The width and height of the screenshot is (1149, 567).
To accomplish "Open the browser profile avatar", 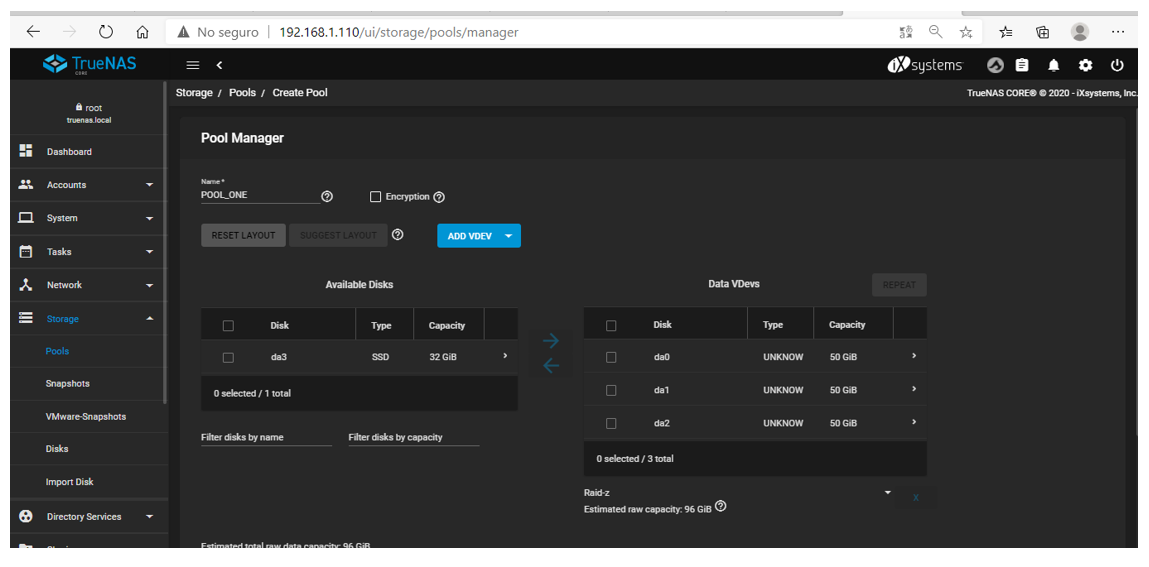I will pos(1079,32).
